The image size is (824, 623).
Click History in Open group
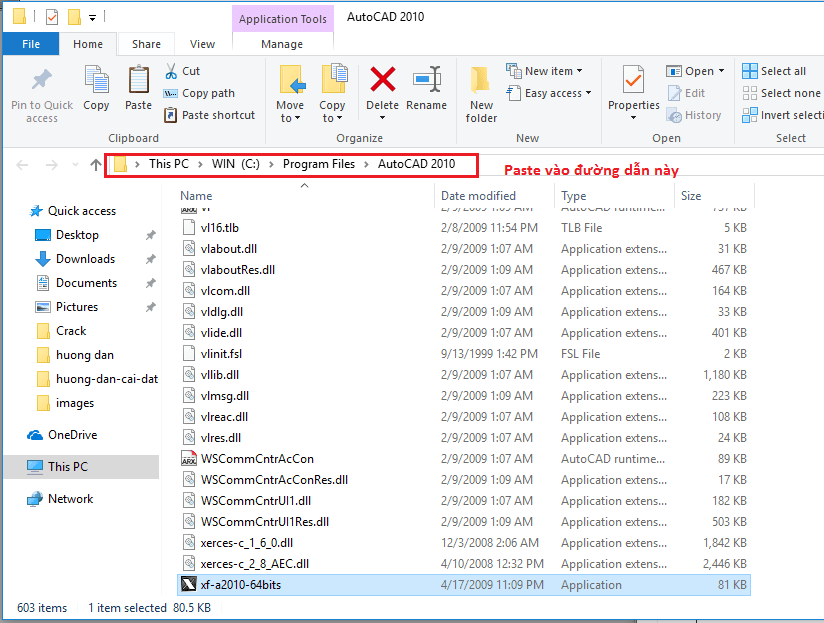coord(694,115)
